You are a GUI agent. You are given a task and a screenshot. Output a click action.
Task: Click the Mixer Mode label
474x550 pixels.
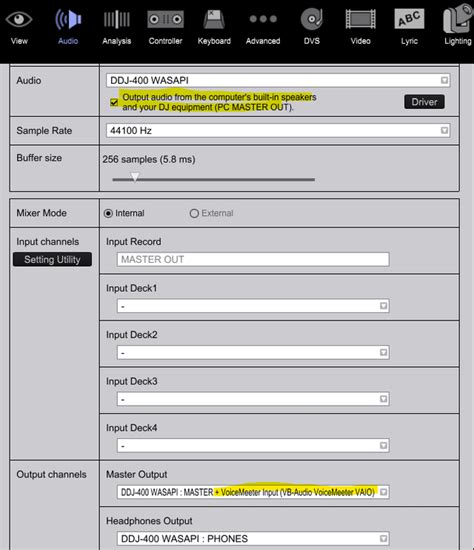pos(41,213)
